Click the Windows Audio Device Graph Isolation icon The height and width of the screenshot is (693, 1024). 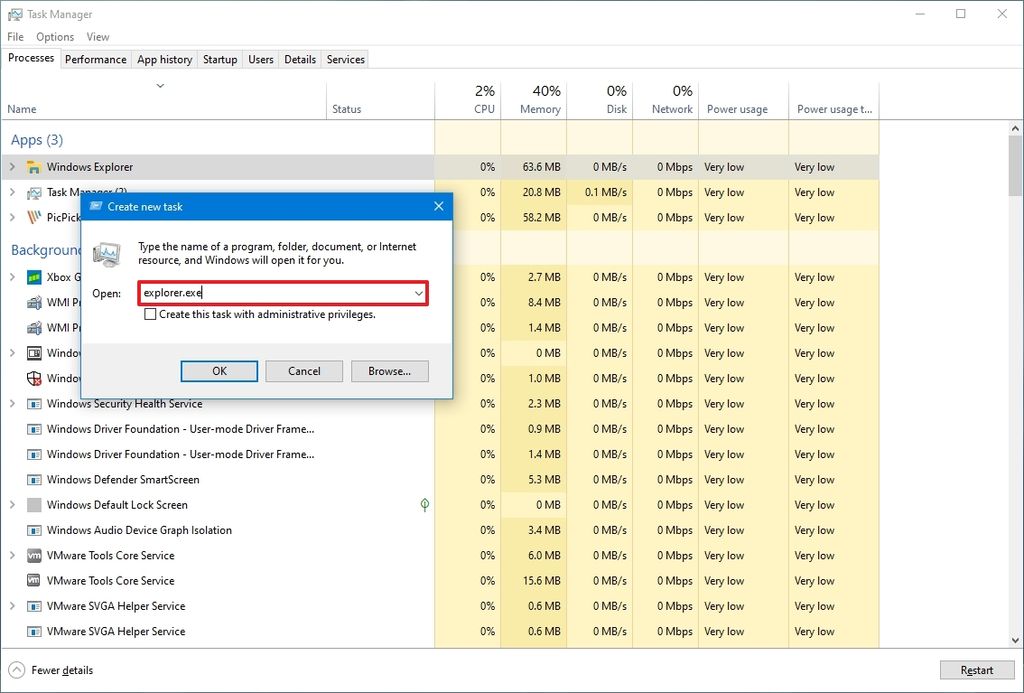click(x=33, y=530)
